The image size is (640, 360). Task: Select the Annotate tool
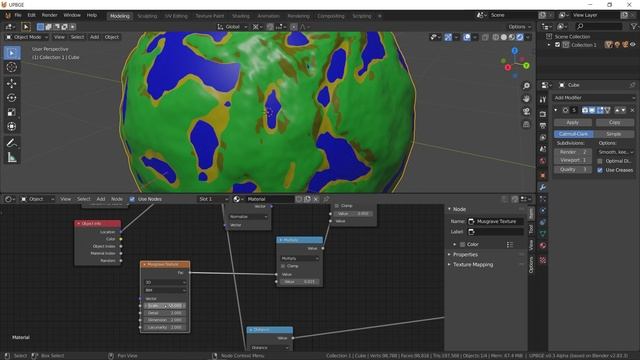(x=12, y=143)
